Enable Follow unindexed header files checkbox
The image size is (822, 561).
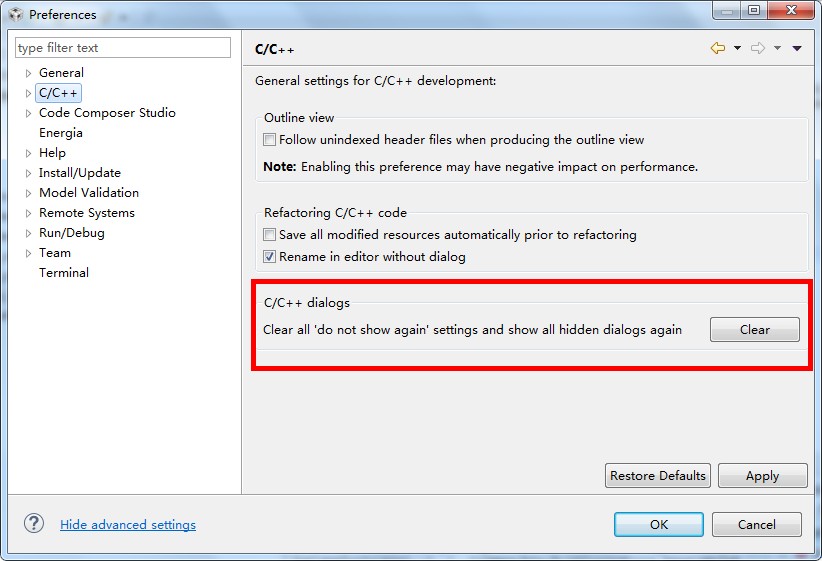point(269,139)
